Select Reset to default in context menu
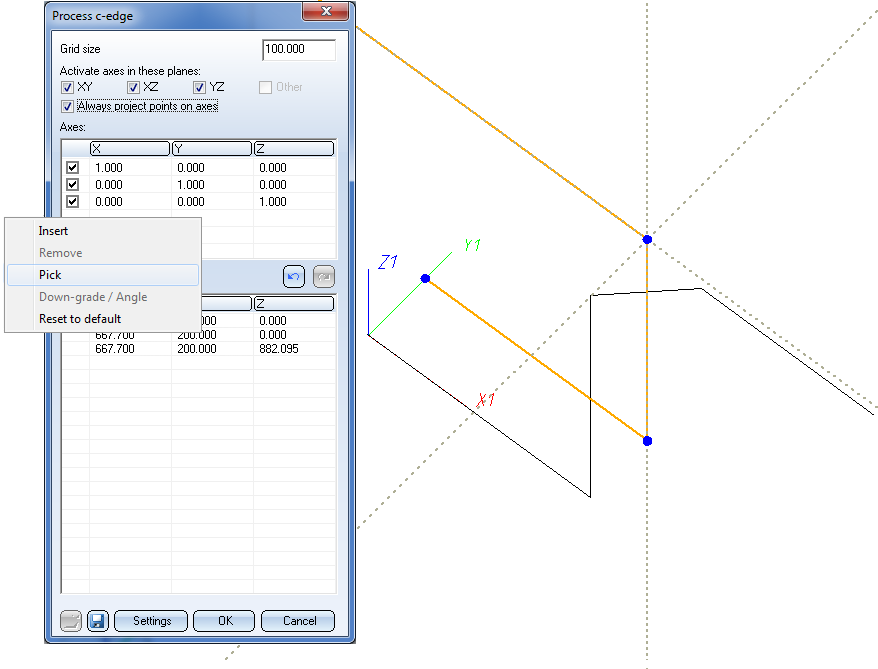 (80, 319)
